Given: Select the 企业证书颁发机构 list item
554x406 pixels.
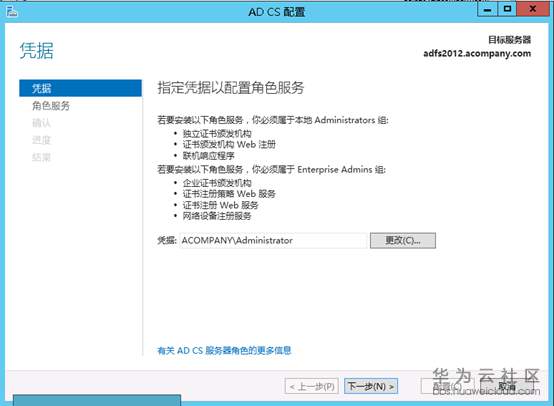Looking at the screenshot, I should click(217, 183).
